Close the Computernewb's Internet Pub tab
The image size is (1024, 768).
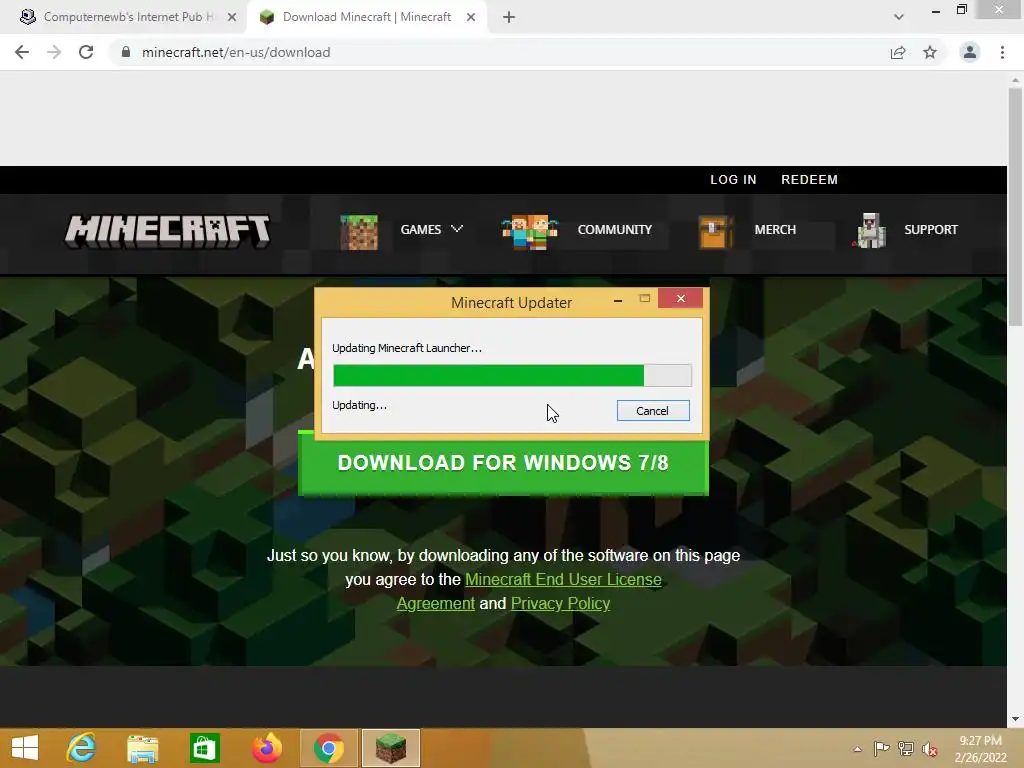pos(232,17)
